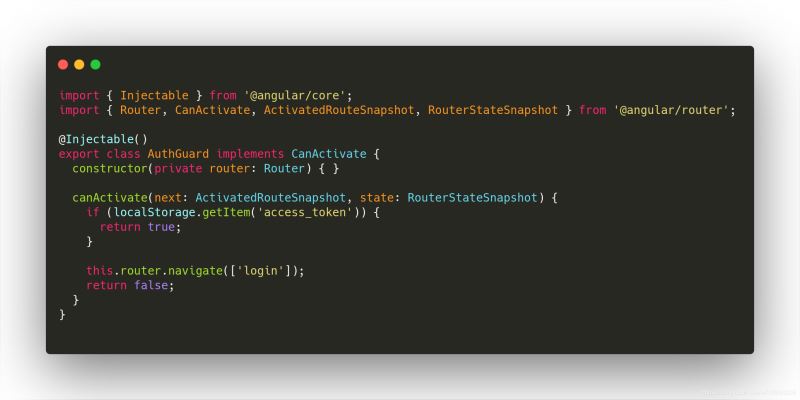Click the yellow minimize dot

coord(79,65)
